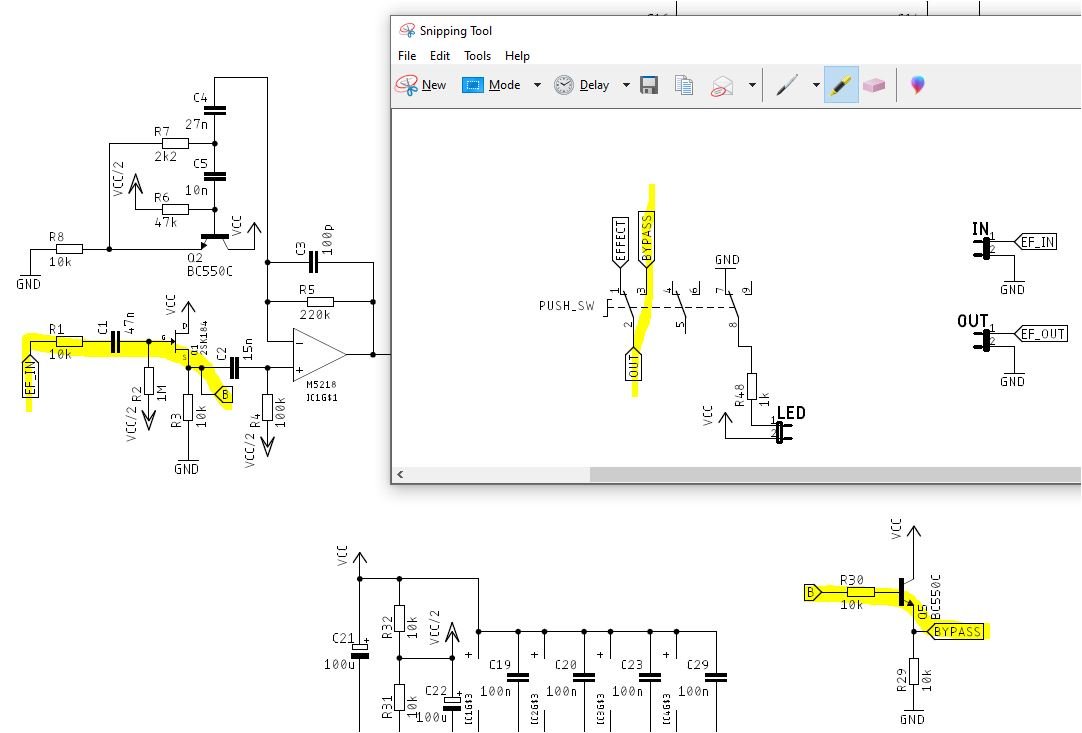Click the horizontal scrollbar left arrow
This screenshot has height=733, width=1082.
400,474
